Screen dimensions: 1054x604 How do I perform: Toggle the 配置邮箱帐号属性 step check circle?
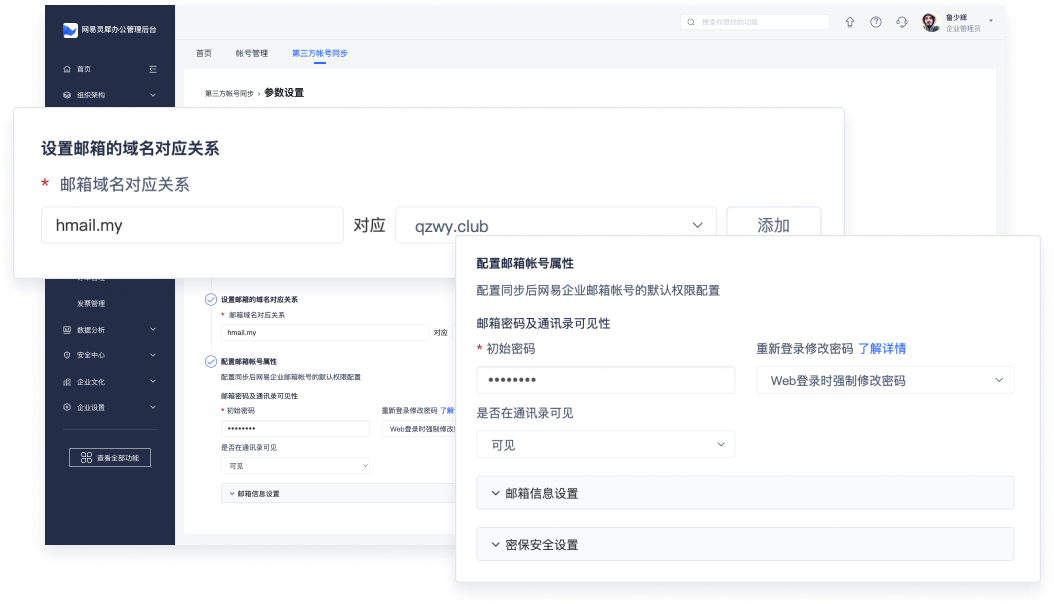pos(210,361)
